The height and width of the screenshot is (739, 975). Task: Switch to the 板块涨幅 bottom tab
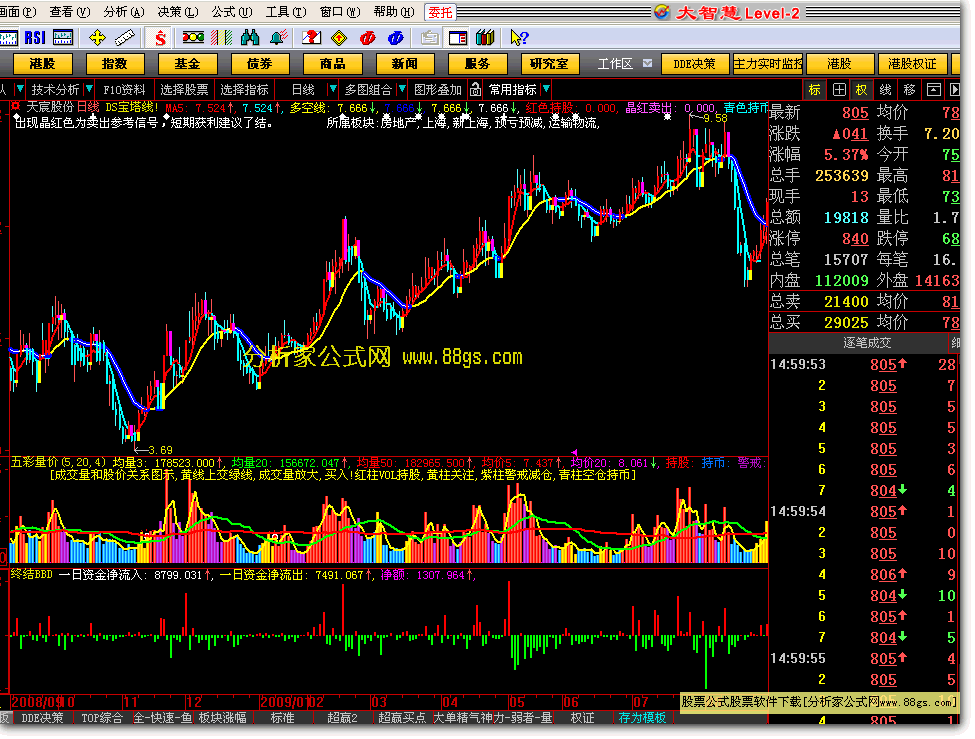pos(222,717)
